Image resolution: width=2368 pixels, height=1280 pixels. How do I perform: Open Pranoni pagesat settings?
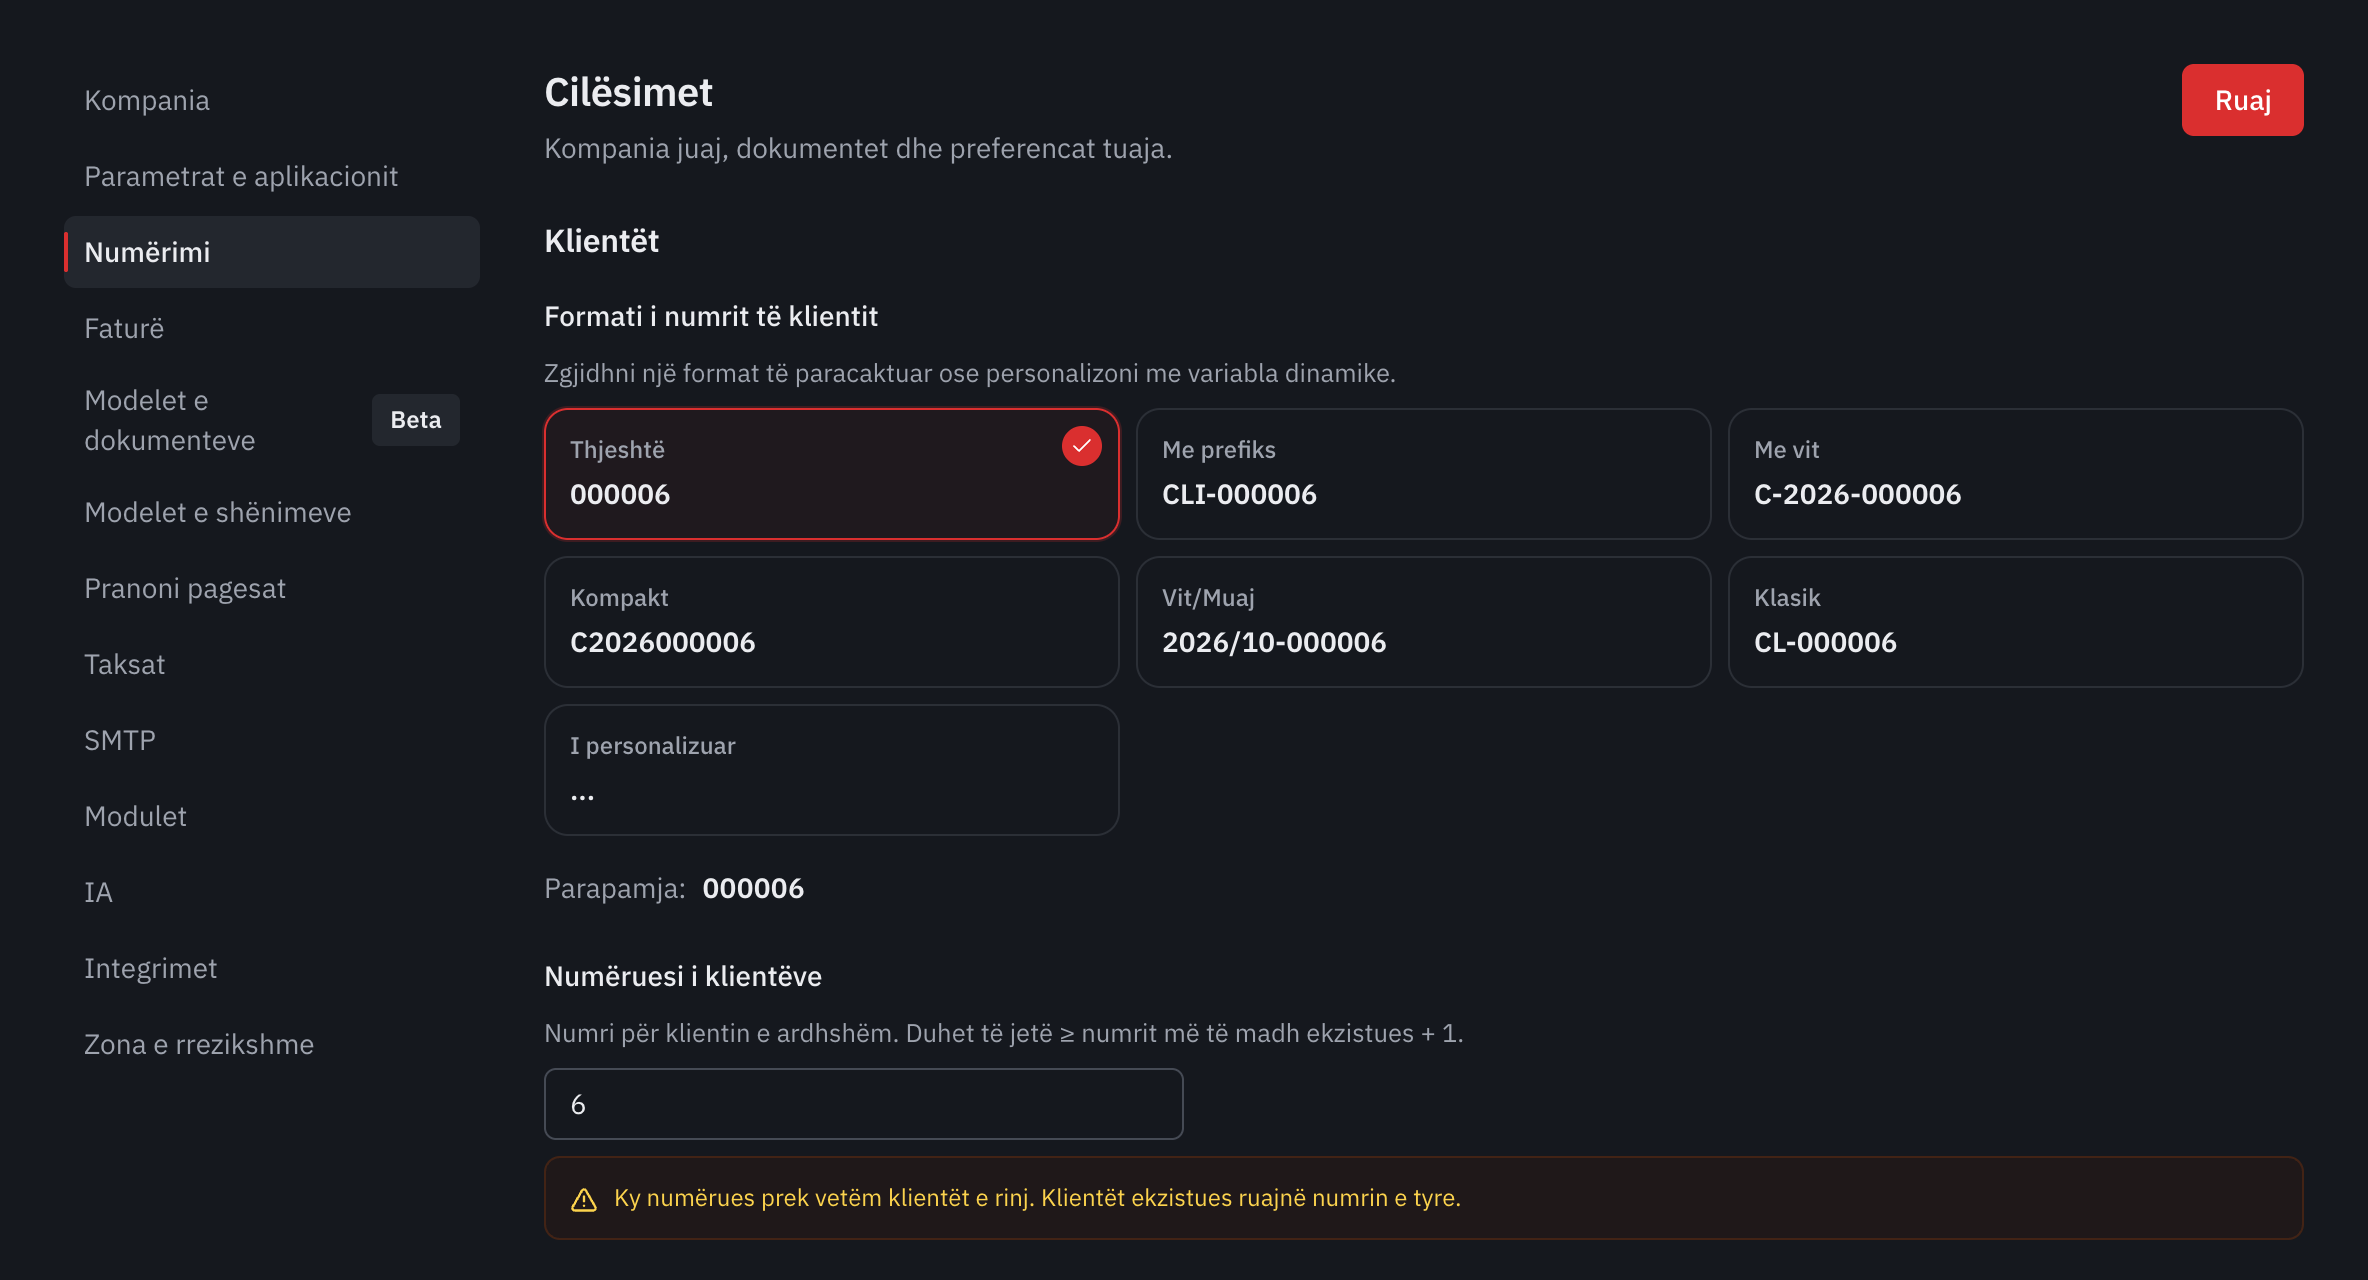(x=272, y=588)
